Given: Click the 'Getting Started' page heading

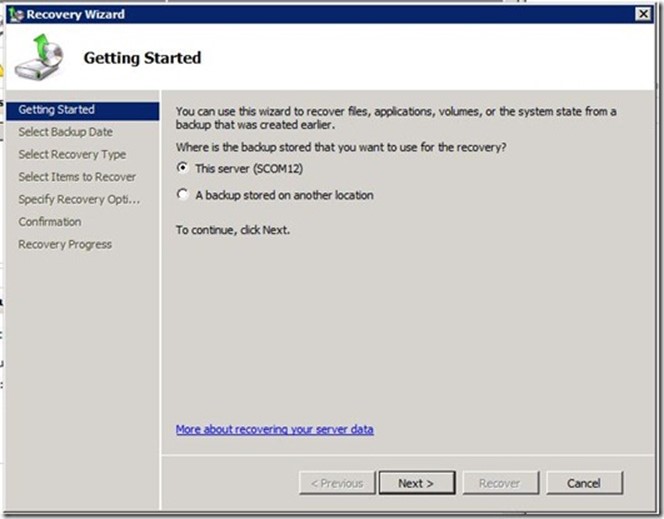Looking at the screenshot, I should [142, 58].
